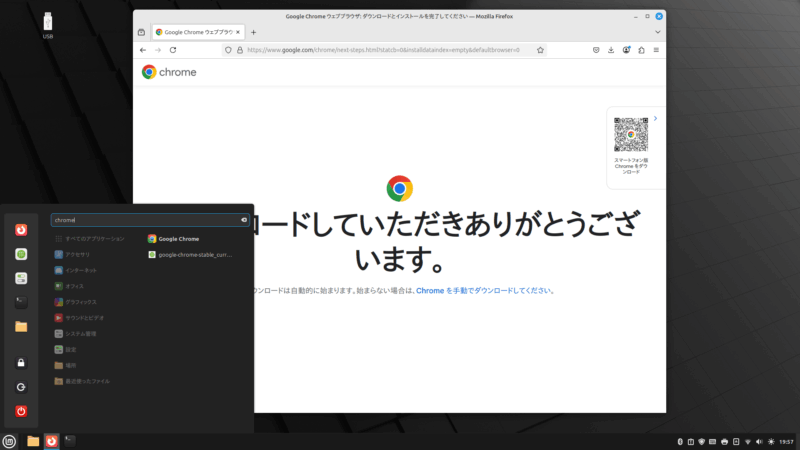The image size is (800, 450).
Task: Click the Firefox window button on the taskbar
Action: click(52, 441)
